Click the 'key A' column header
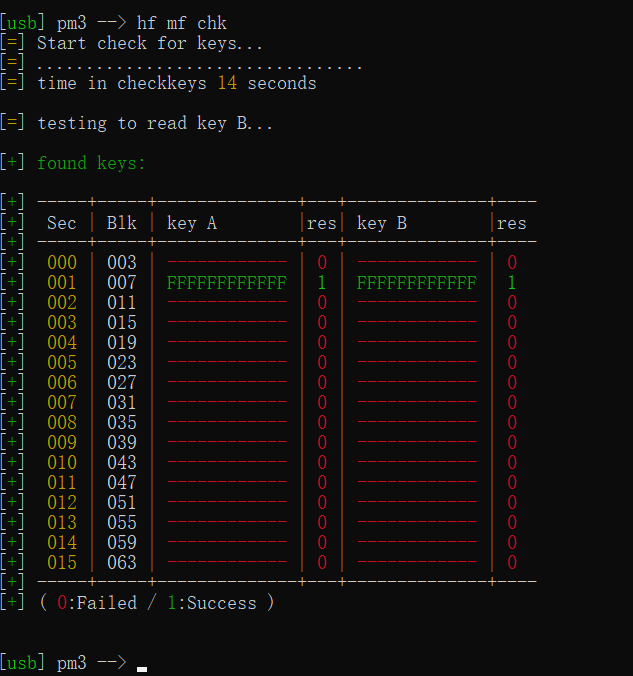633x676 pixels. coord(191,223)
